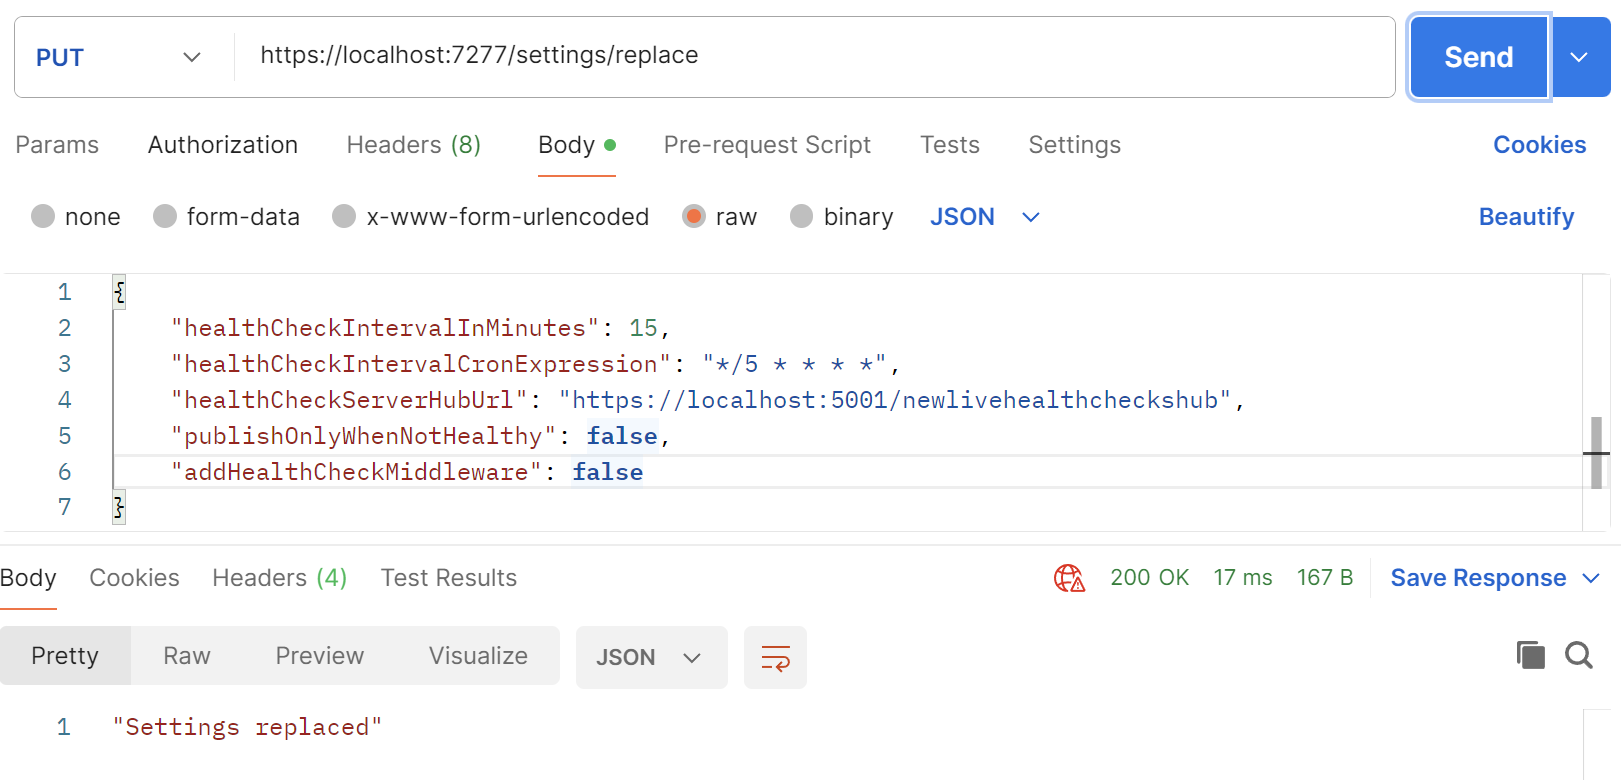Switch to the Authorization tab
1621x780 pixels.
click(223, 145)
